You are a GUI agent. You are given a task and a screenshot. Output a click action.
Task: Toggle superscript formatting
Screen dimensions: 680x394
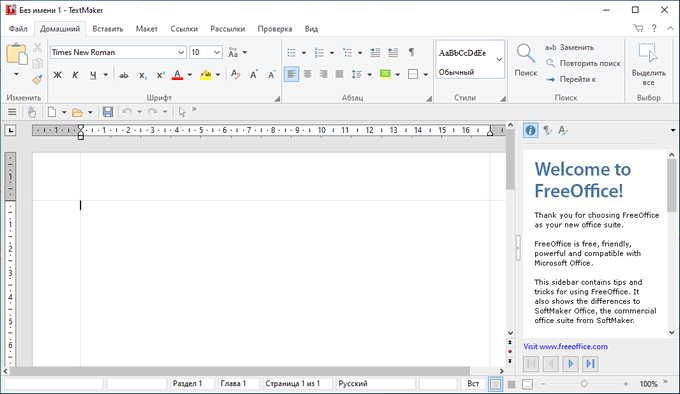pyautogui.click(x=160, y=75)
